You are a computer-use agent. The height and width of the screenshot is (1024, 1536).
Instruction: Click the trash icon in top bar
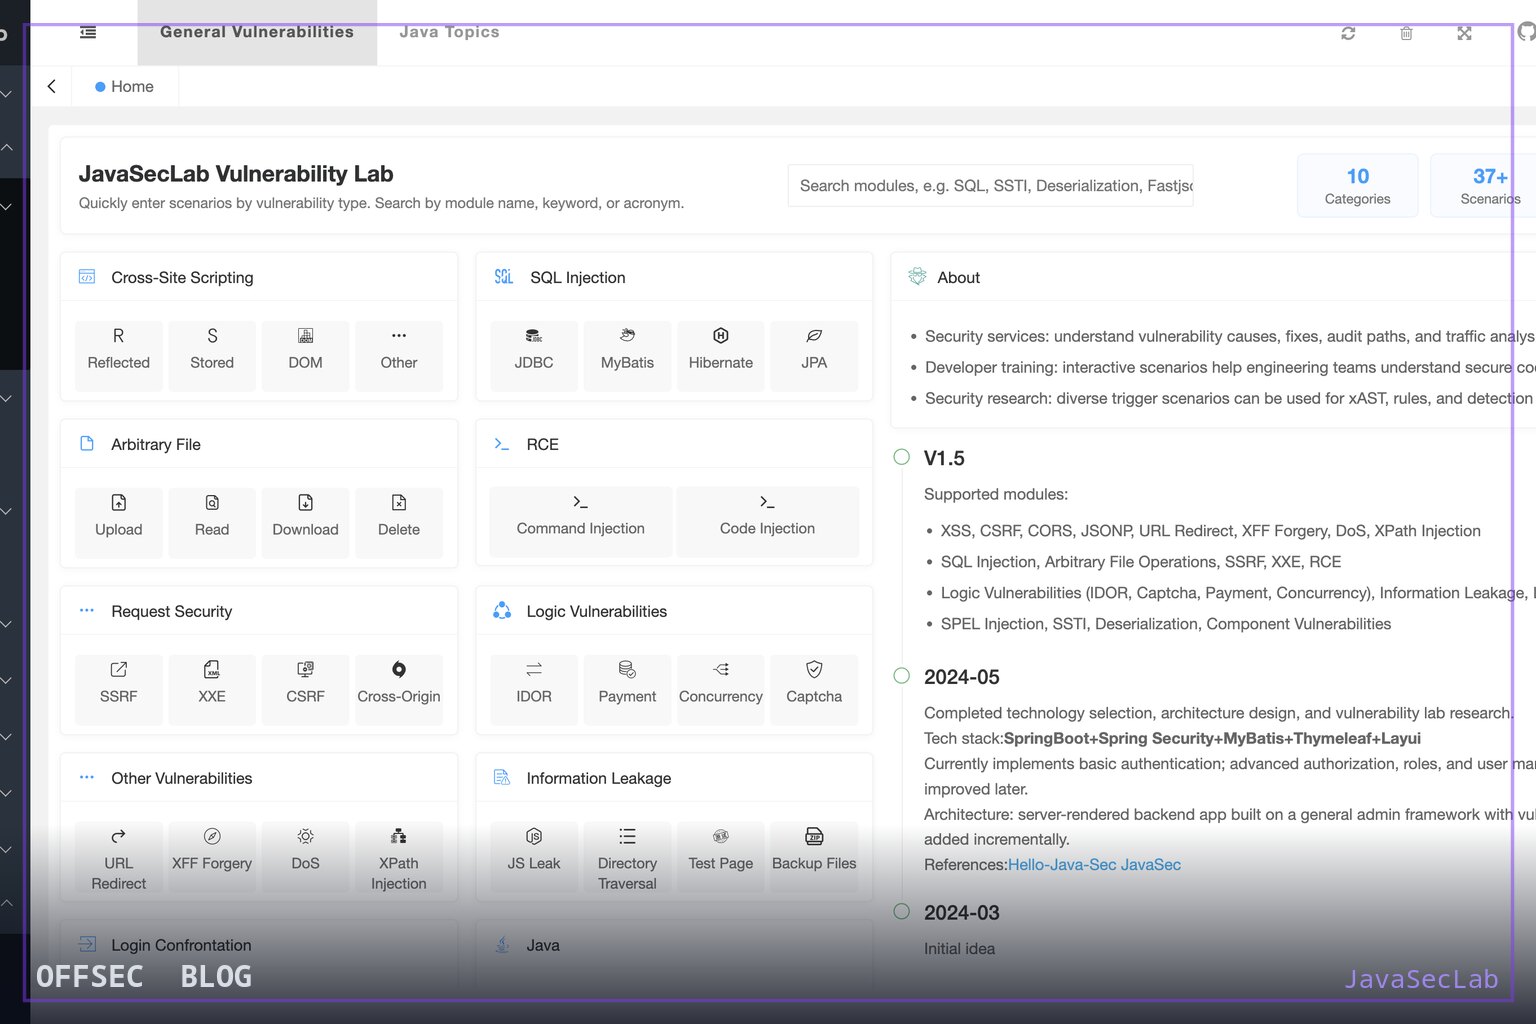(x=1406, y=33)
